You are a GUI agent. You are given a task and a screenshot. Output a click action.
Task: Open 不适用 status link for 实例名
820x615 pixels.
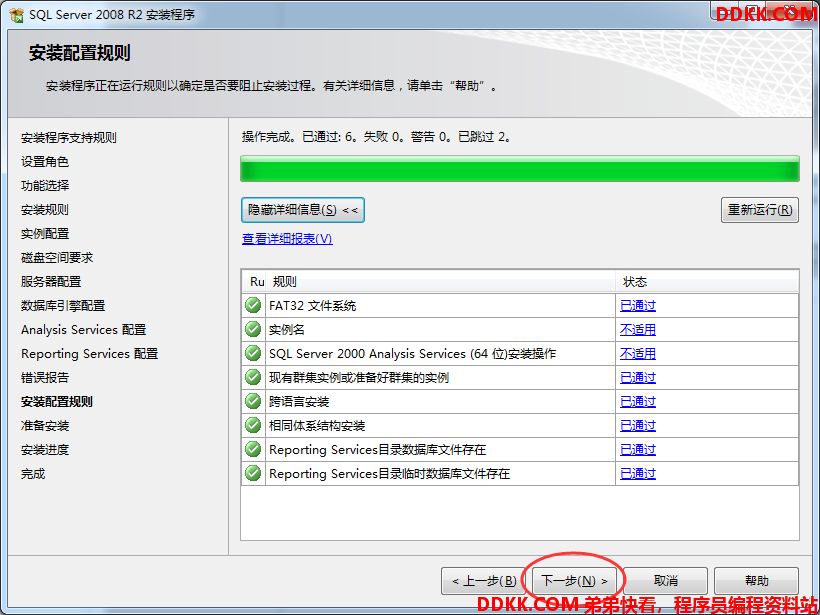point(637,329)
